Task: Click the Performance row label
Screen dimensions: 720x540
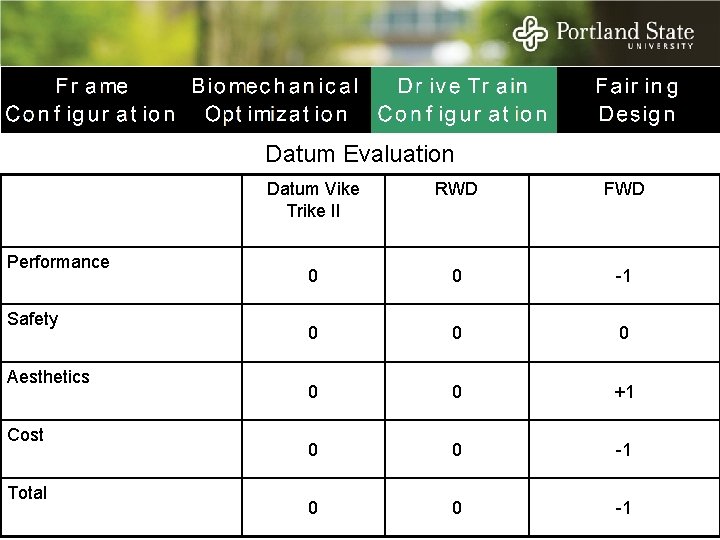Action: point(58,262)
